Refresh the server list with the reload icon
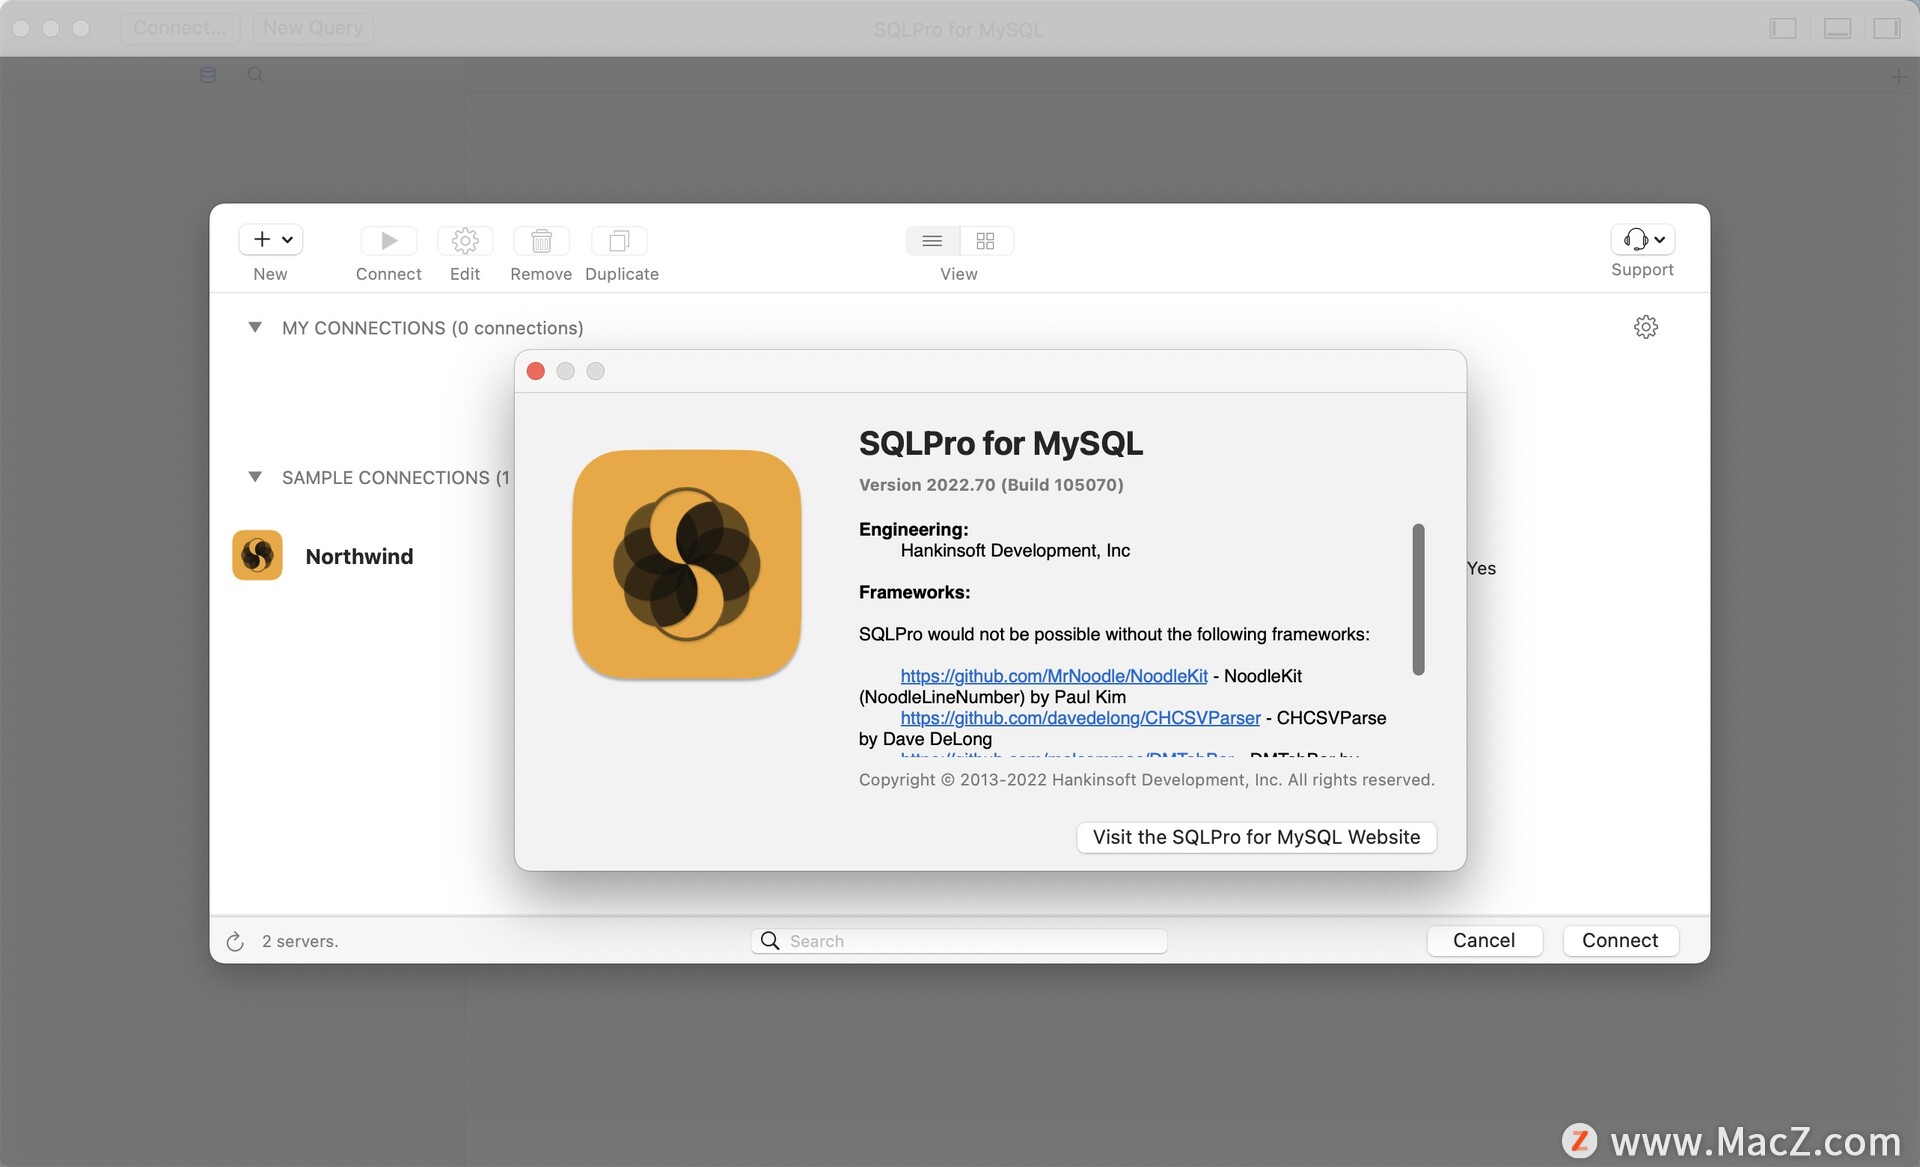1920x1167 pixels. [234, 941]
